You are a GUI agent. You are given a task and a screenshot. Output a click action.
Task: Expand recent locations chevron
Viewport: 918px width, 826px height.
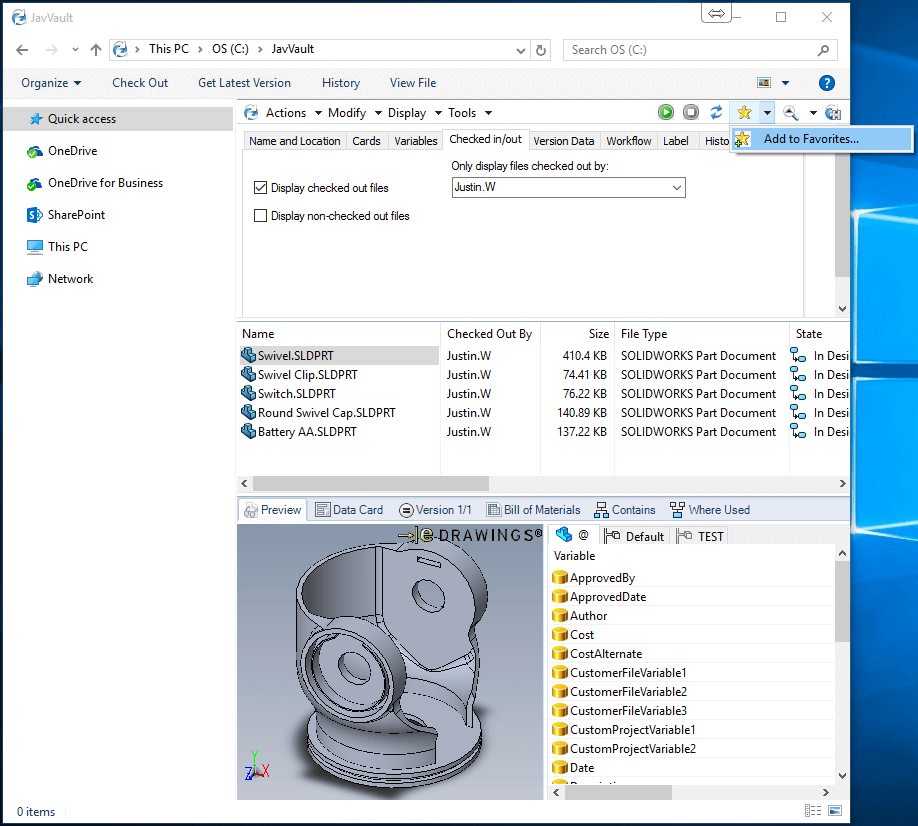pos(75,50)
